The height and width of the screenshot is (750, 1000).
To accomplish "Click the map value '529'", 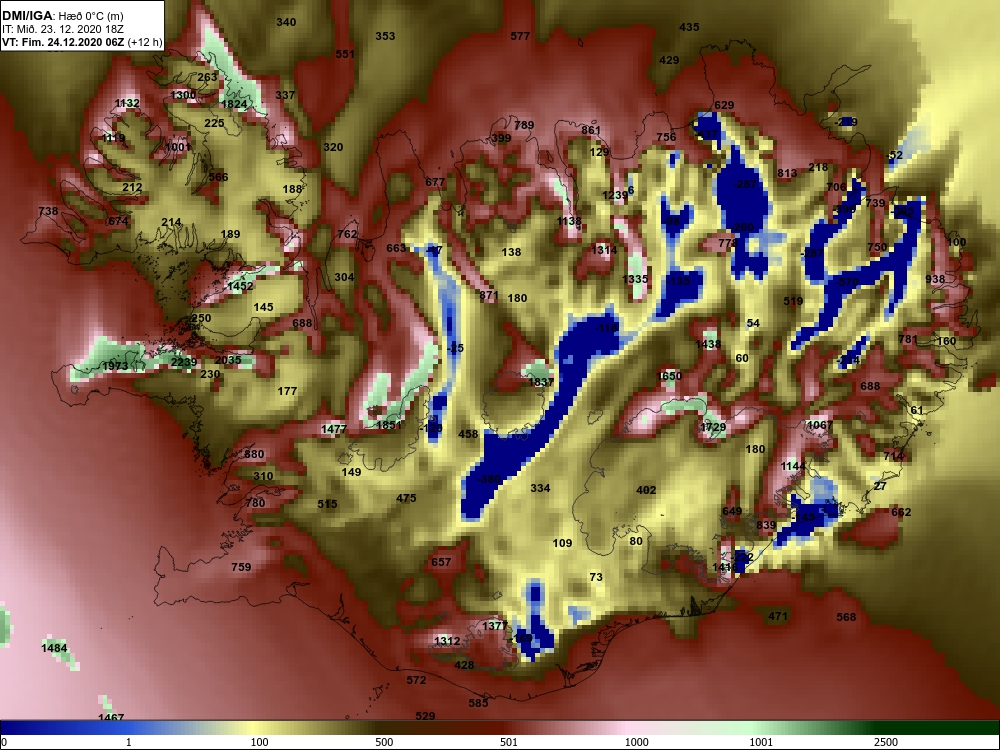I will 425,716.
